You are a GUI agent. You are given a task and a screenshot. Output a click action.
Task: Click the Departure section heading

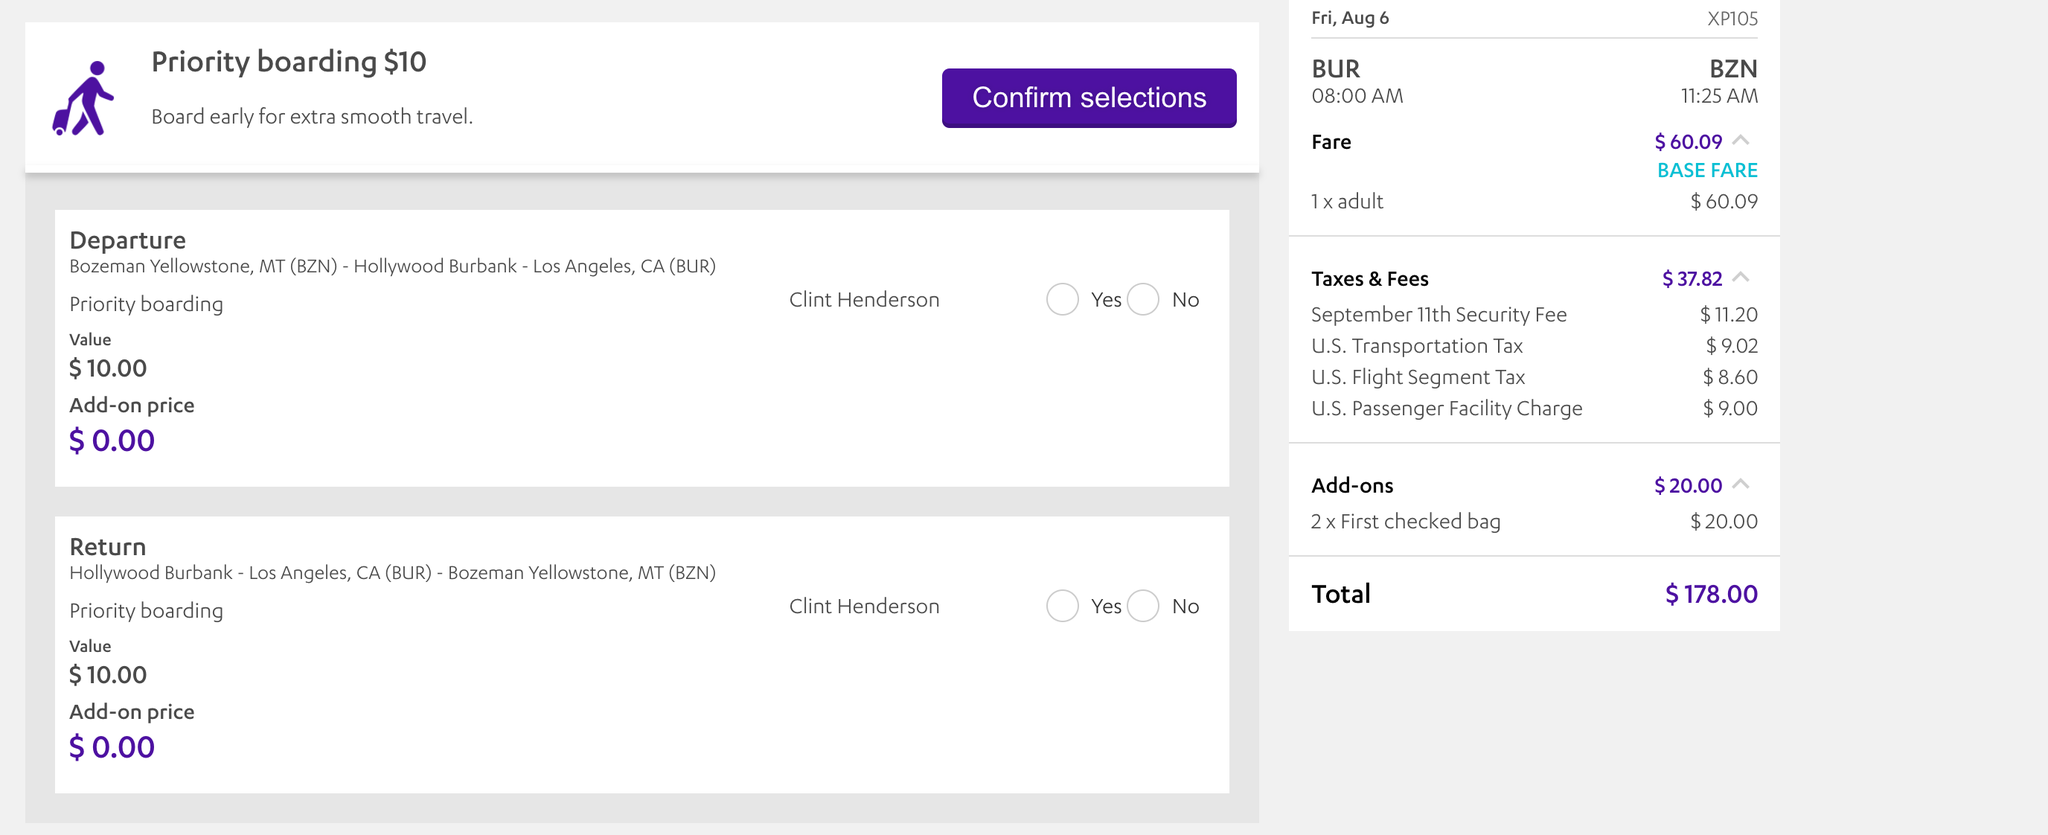pos(127,240)
